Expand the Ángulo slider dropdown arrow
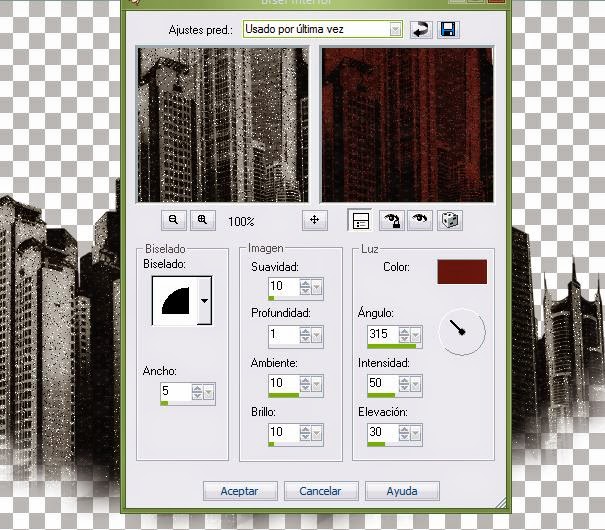 416,336
